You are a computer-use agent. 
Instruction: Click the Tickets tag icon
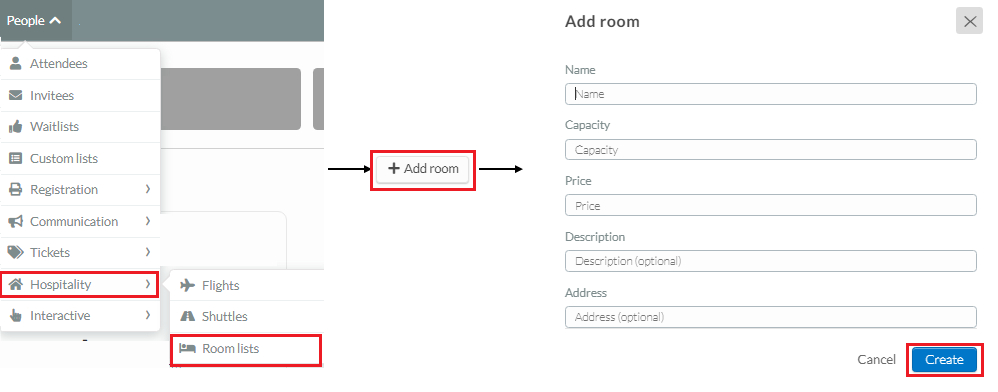coord(15,253)
